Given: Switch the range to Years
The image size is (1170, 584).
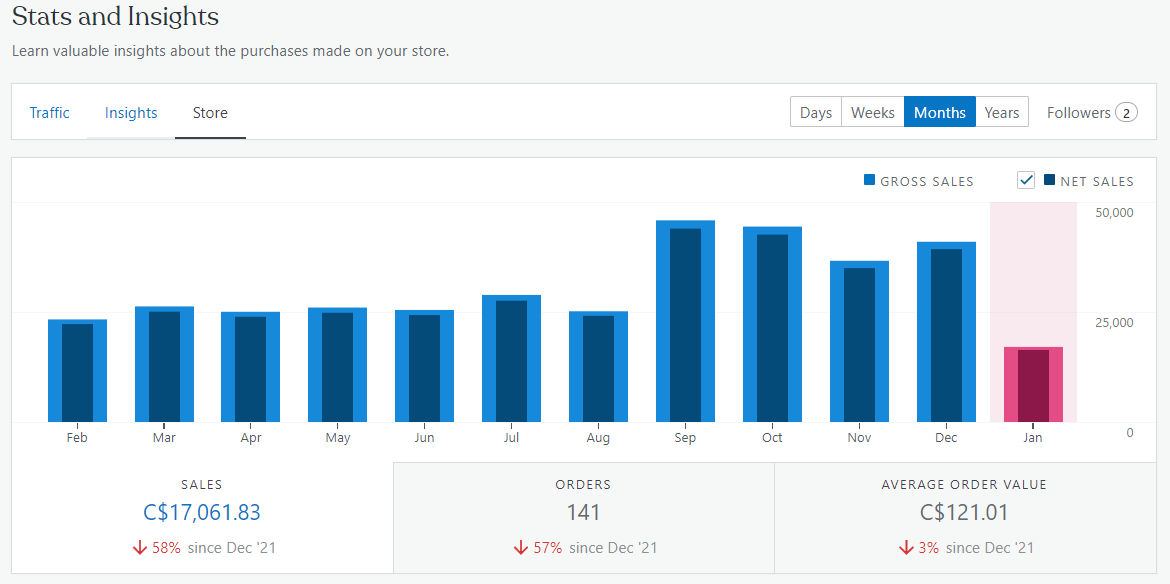Looking at the screenshot, I should (1001, 112).
